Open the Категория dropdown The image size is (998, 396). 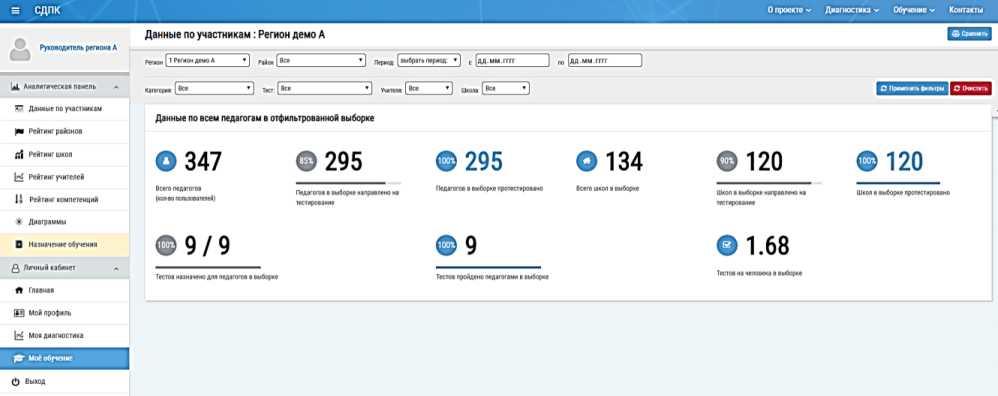click(x=214, y=88)
